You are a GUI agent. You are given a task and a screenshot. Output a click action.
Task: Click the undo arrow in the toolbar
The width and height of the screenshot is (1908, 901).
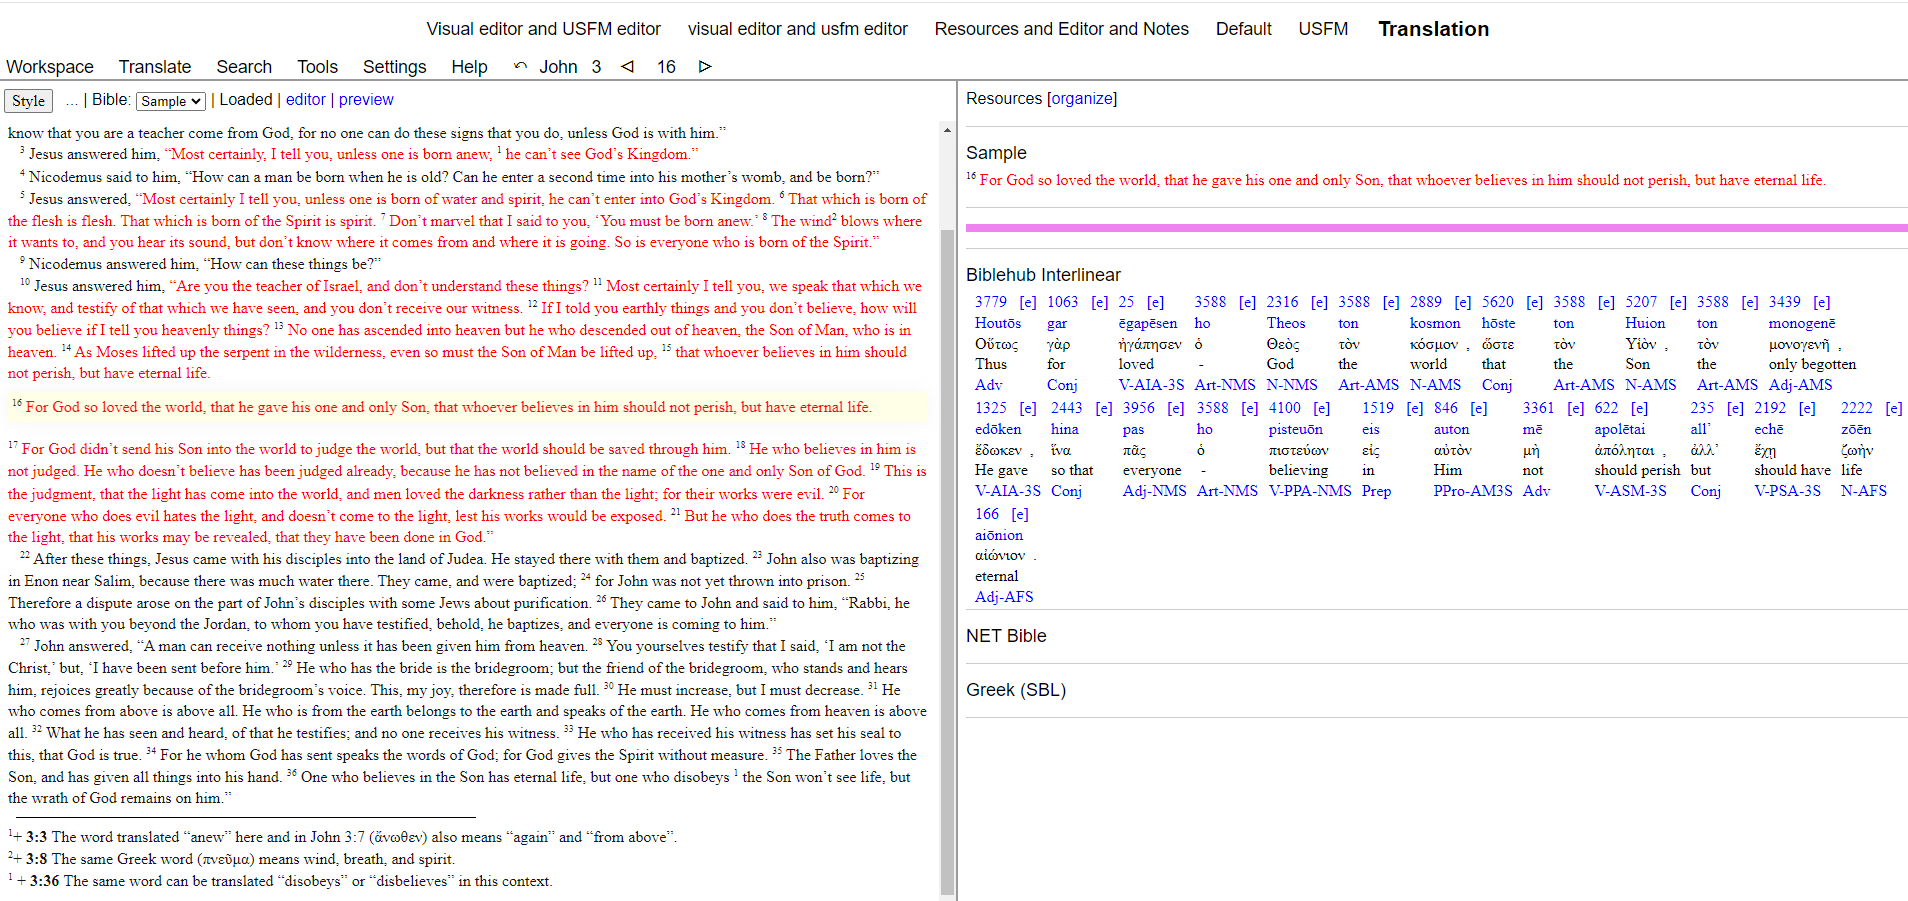(520, 66)
